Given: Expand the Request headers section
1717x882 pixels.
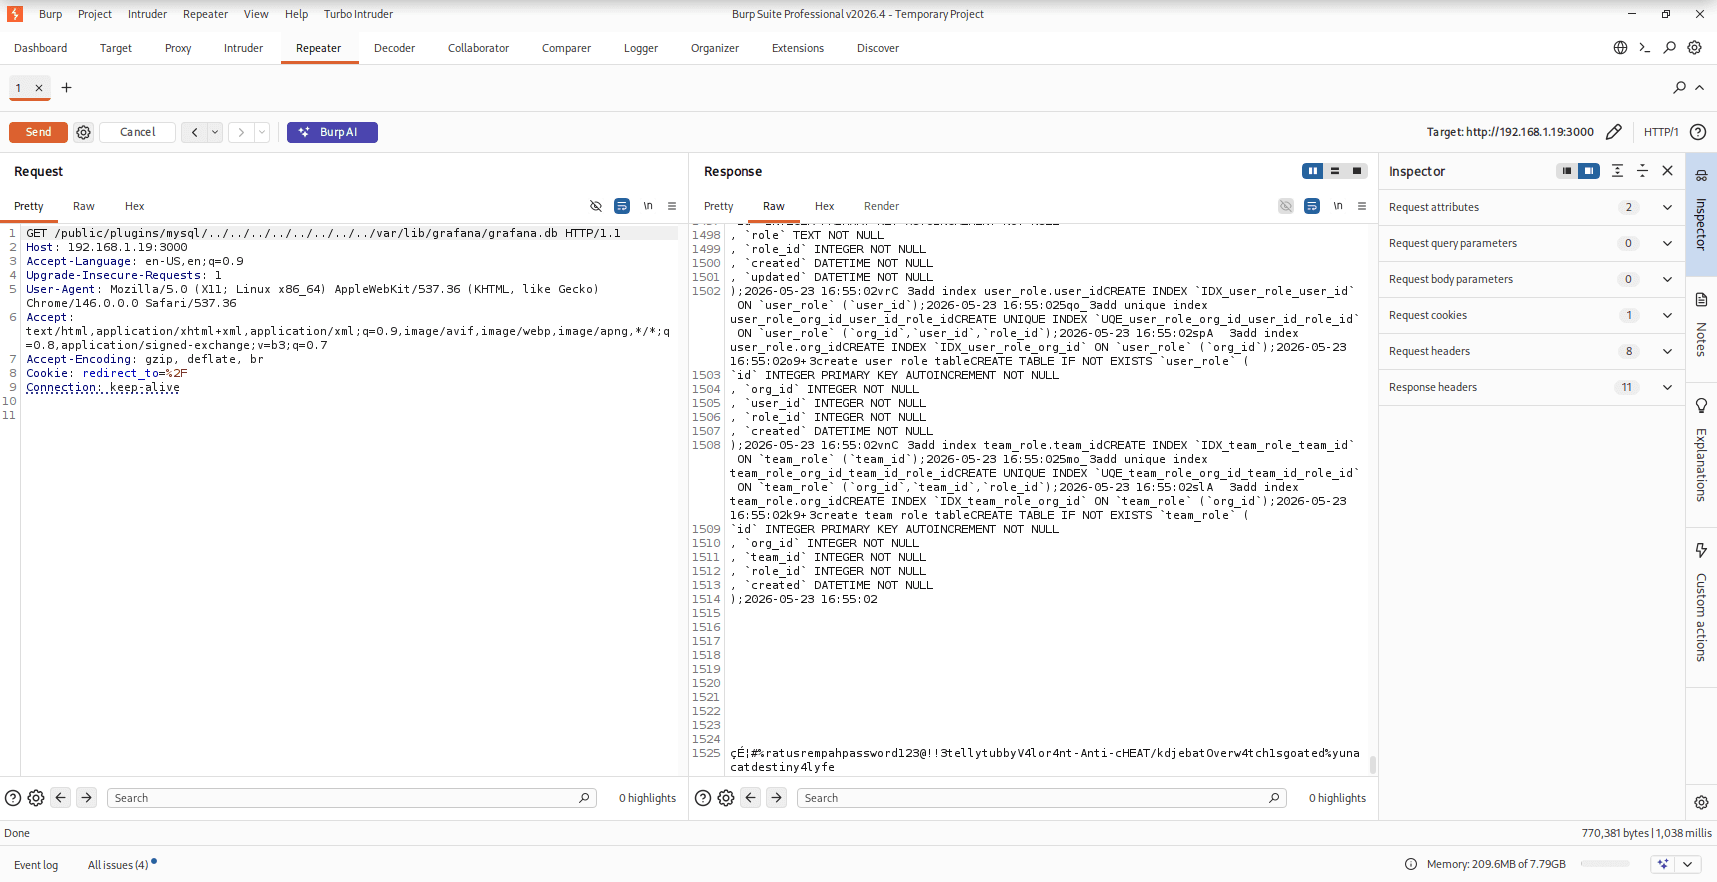Looking at the screenshot, I should point(1532,351).
